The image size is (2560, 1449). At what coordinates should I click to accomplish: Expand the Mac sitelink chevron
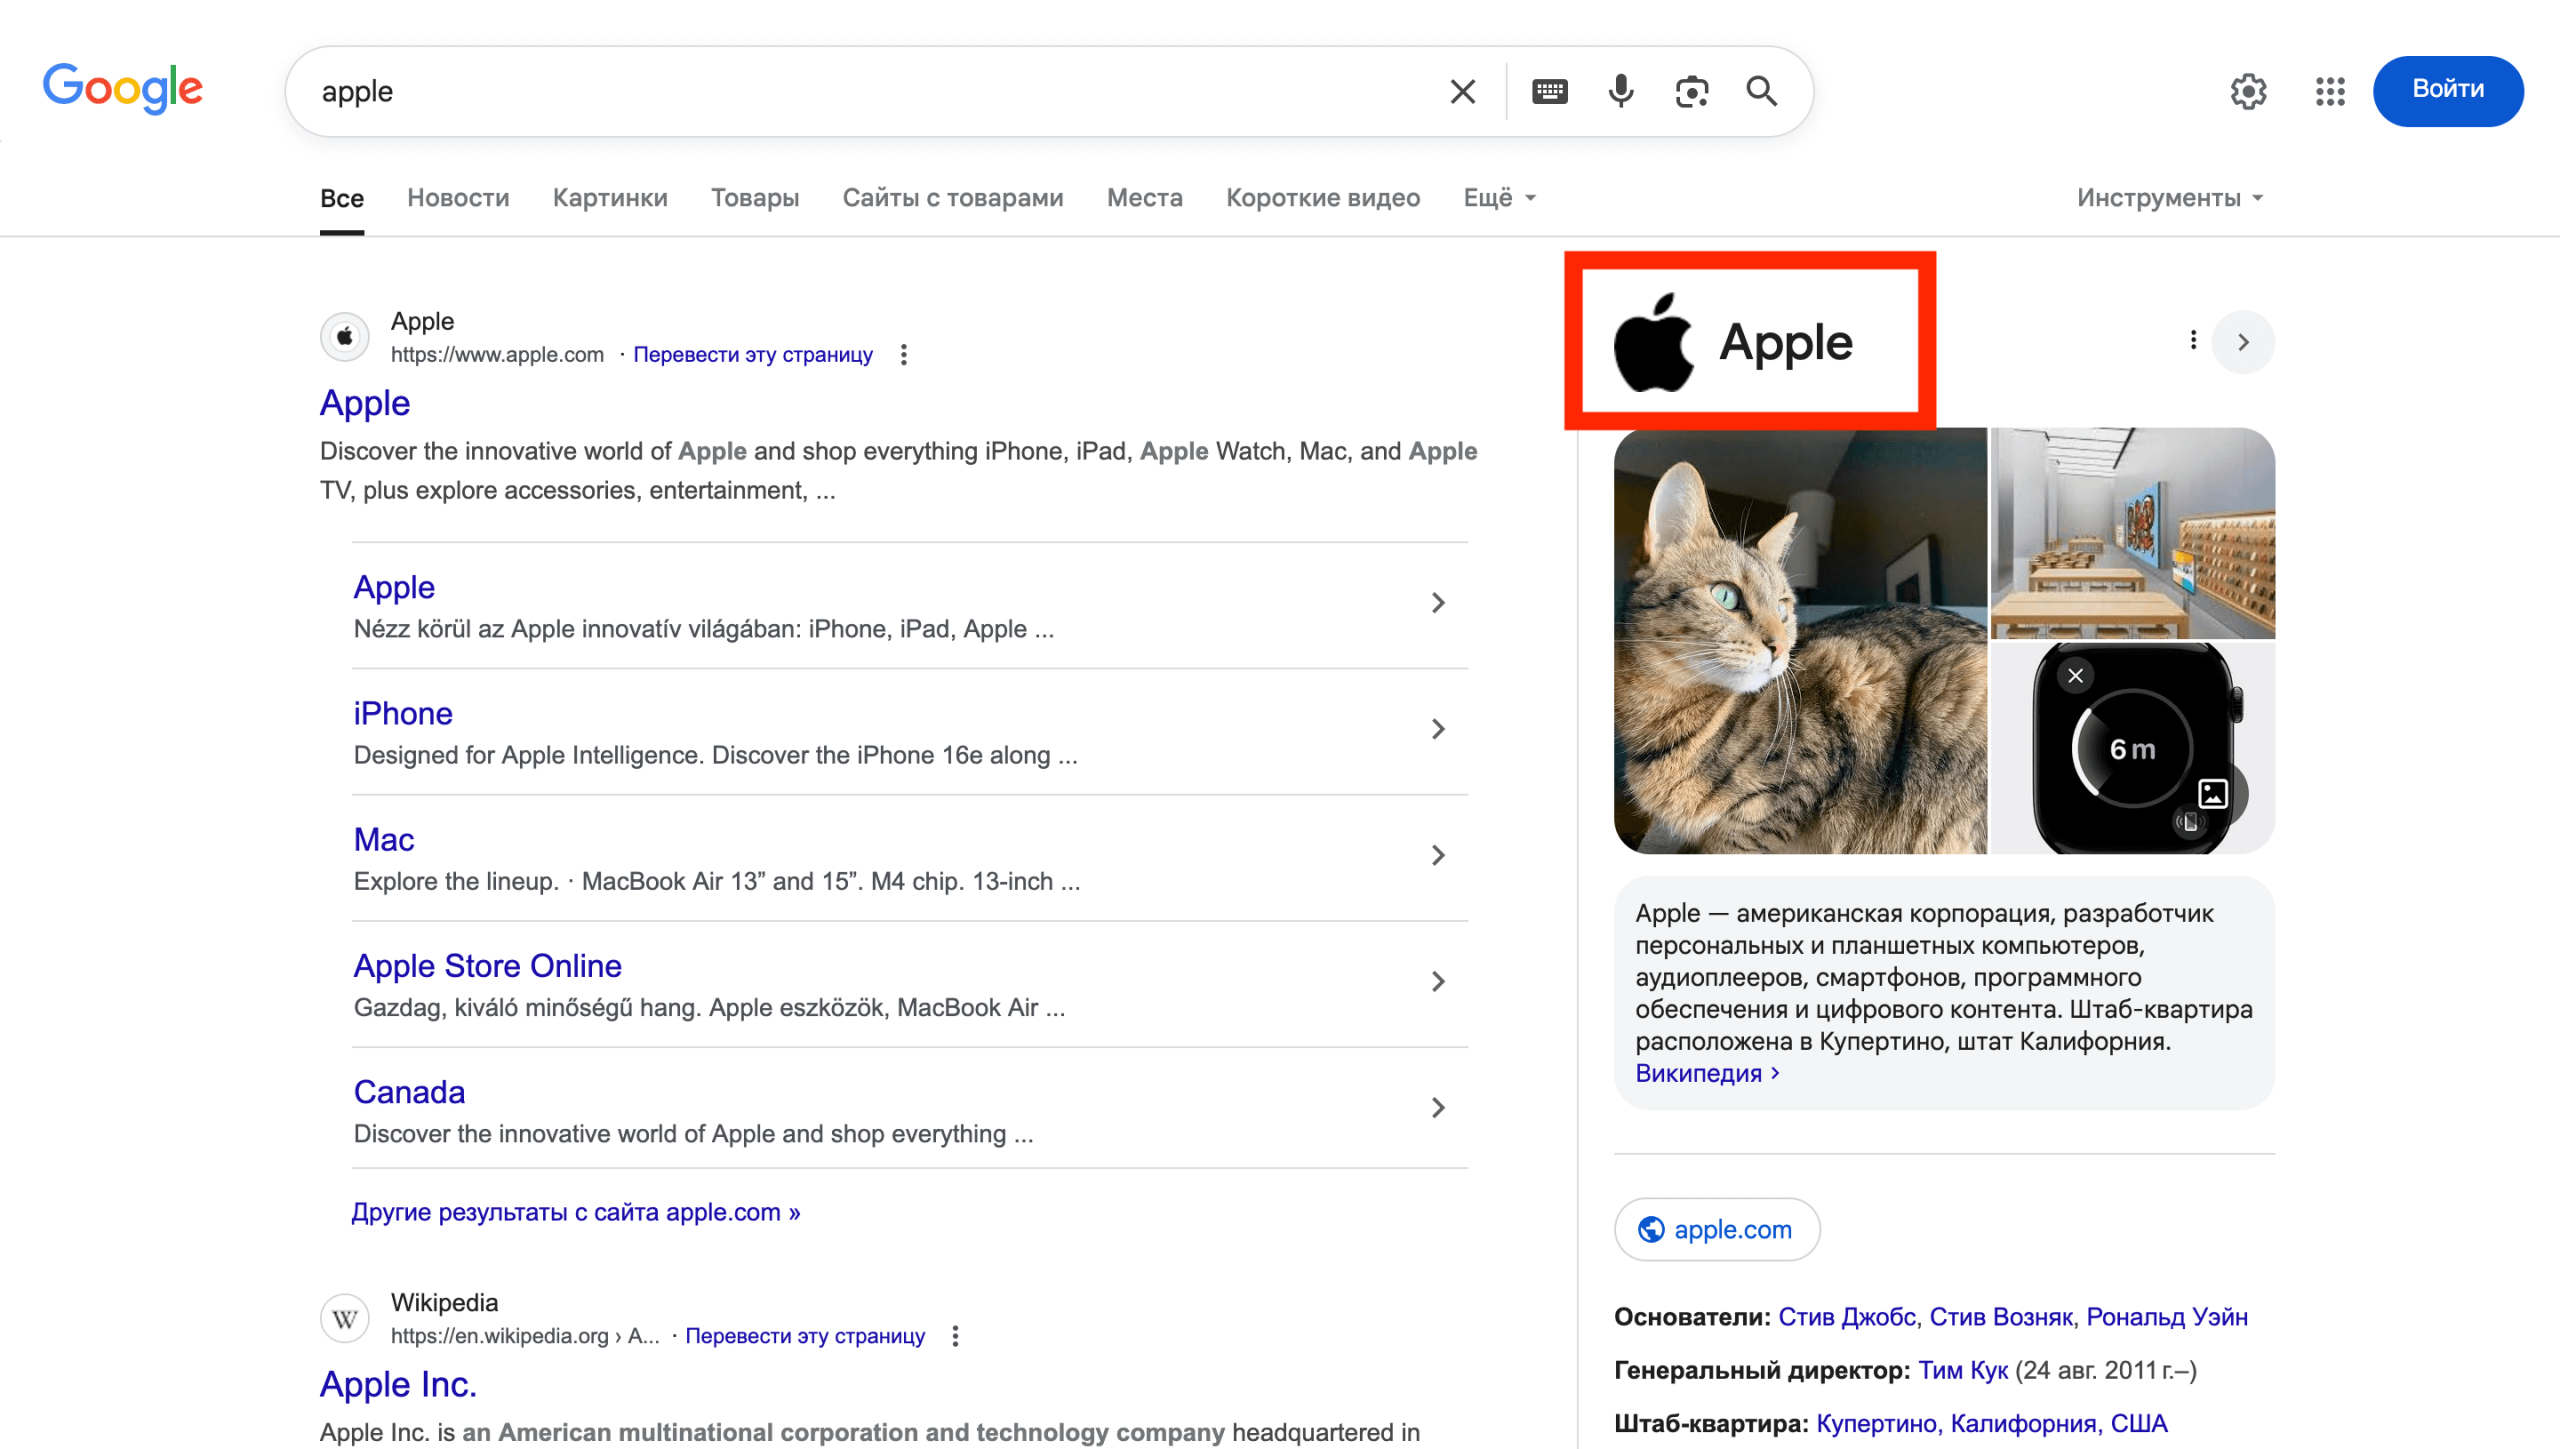coord(1438,855)
